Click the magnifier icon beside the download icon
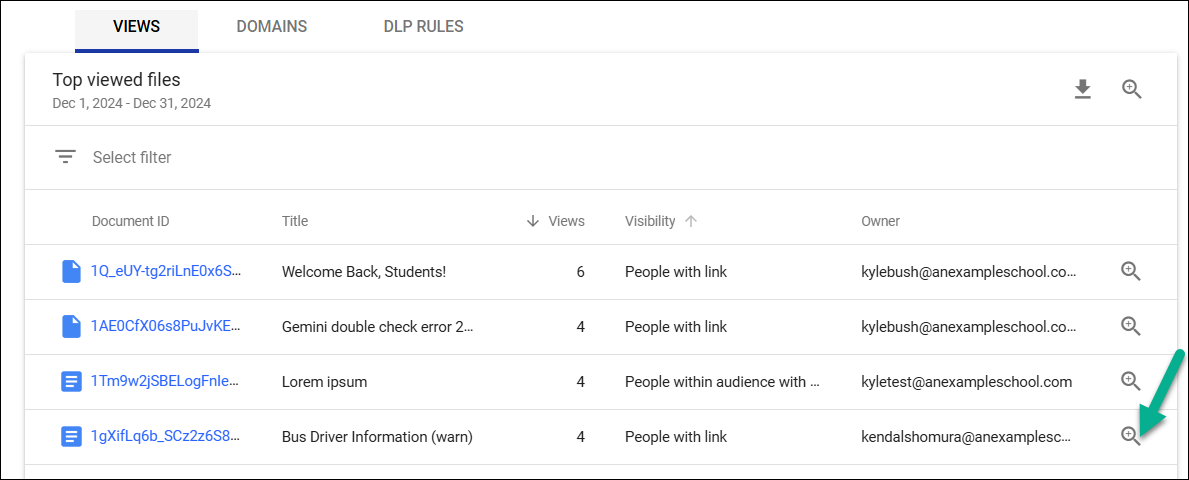Viewport: 1189px width, 480px height. pos(1131,89)
